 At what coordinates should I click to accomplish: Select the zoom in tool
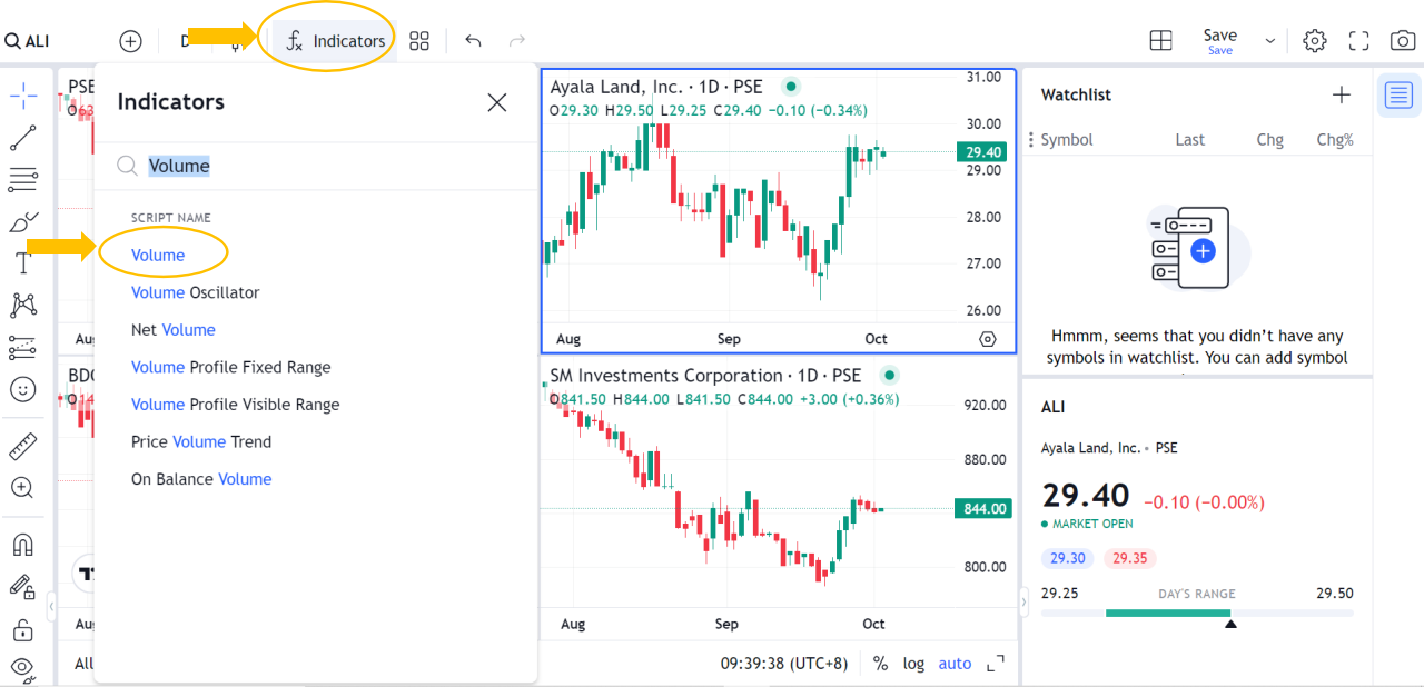[x=23, y=487]
